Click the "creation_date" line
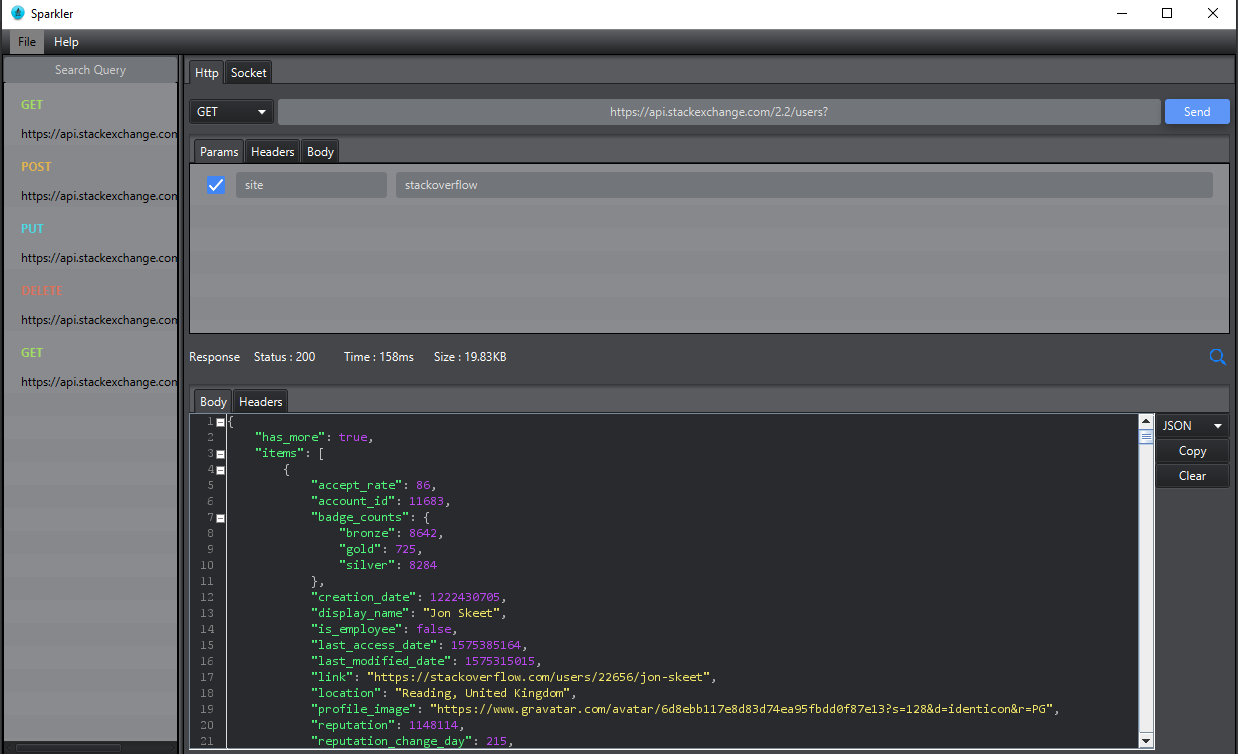The image size is (1238, 754). (409, 597)
